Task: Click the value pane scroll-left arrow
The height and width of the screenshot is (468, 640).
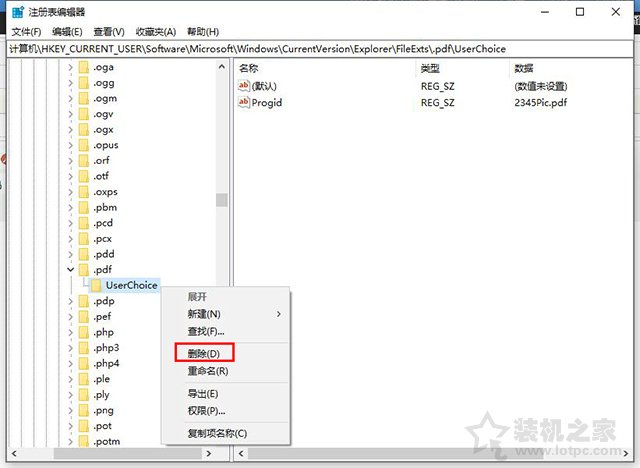Action: click(241, 453)
